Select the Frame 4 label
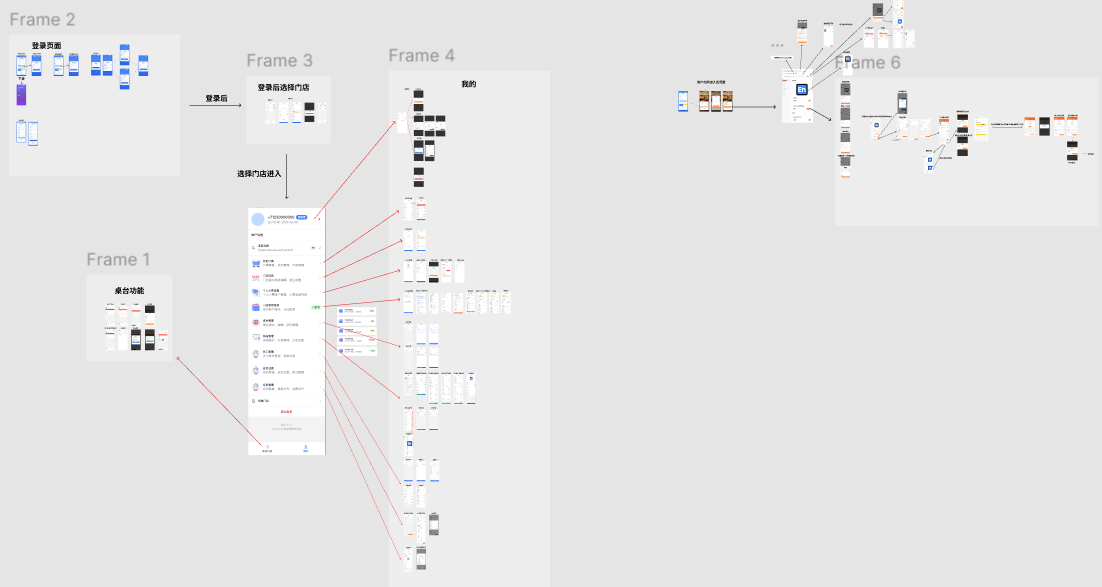1102x587 pixels. click(422, 56)
